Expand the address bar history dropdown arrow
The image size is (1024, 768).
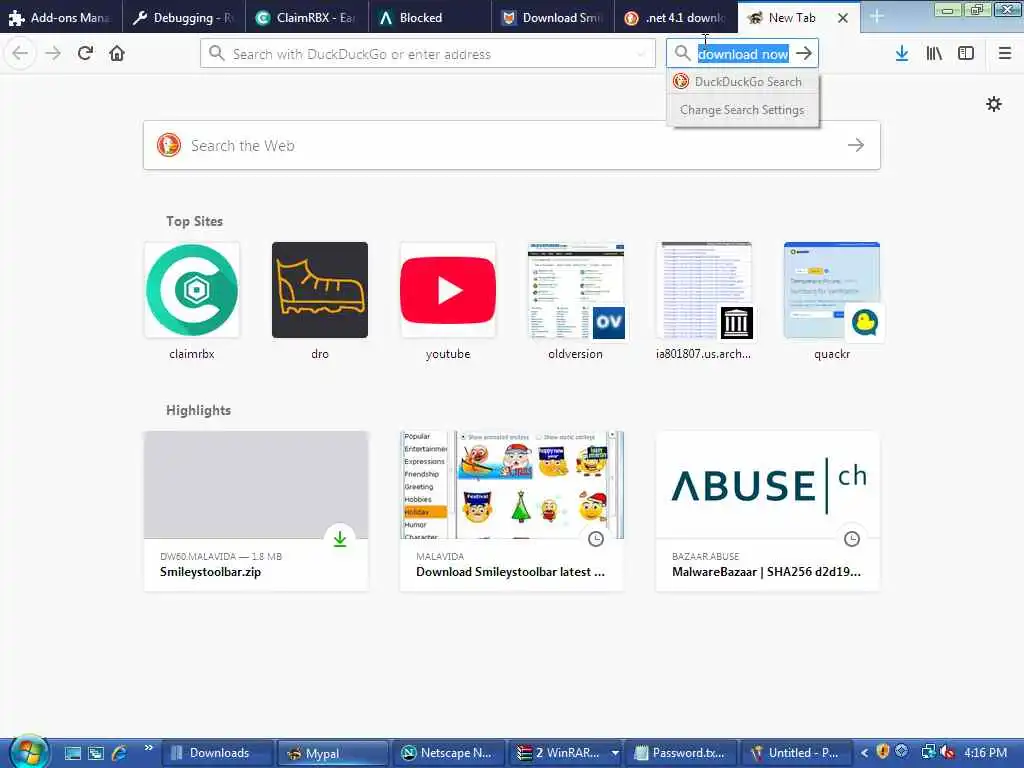(x=641, y=54)
